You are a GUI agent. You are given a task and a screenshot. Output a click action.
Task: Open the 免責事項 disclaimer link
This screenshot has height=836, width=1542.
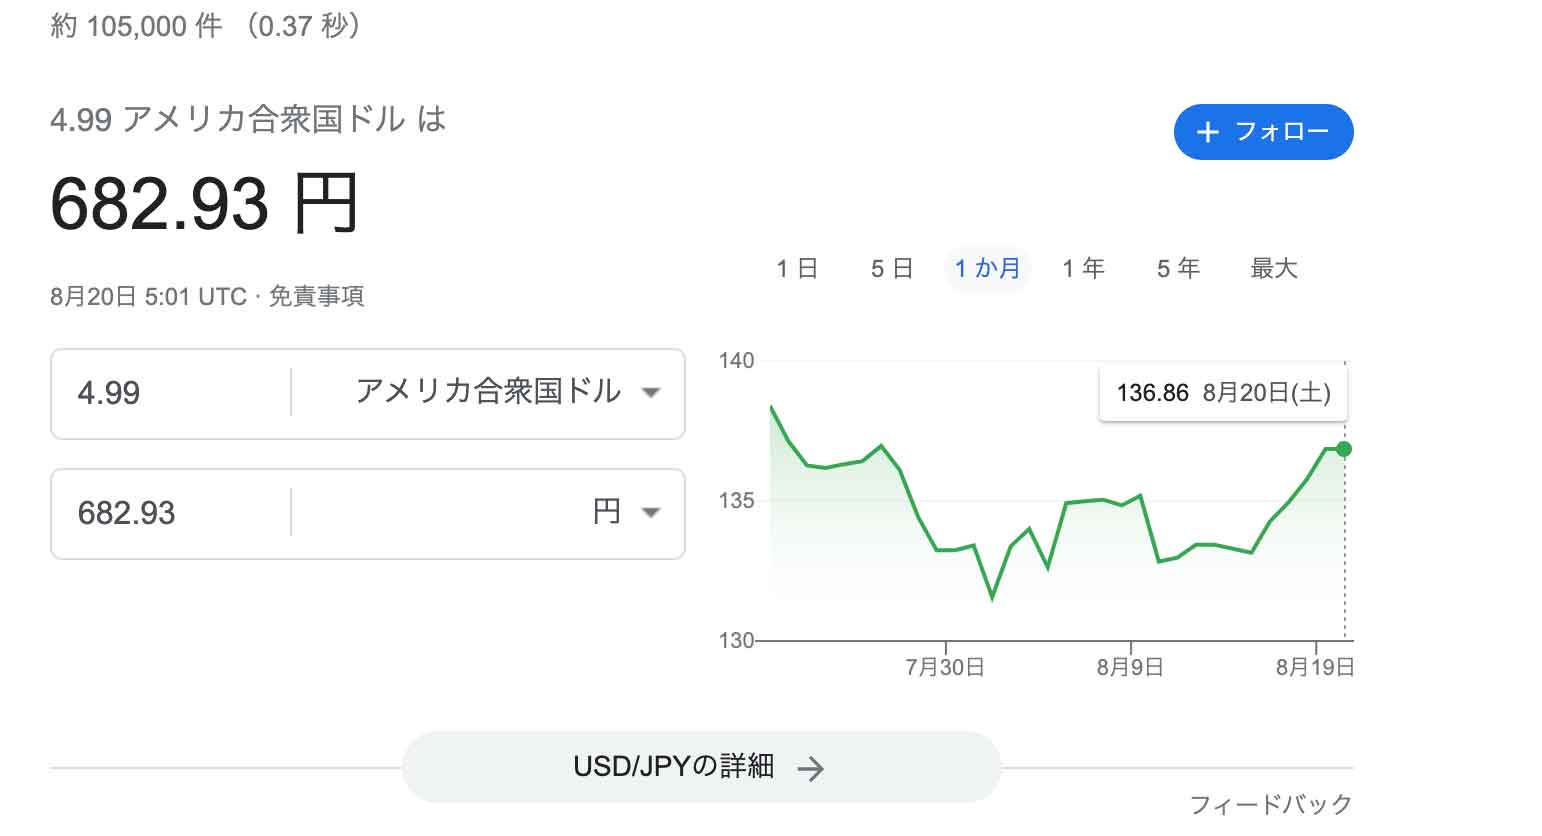(316, 297)
